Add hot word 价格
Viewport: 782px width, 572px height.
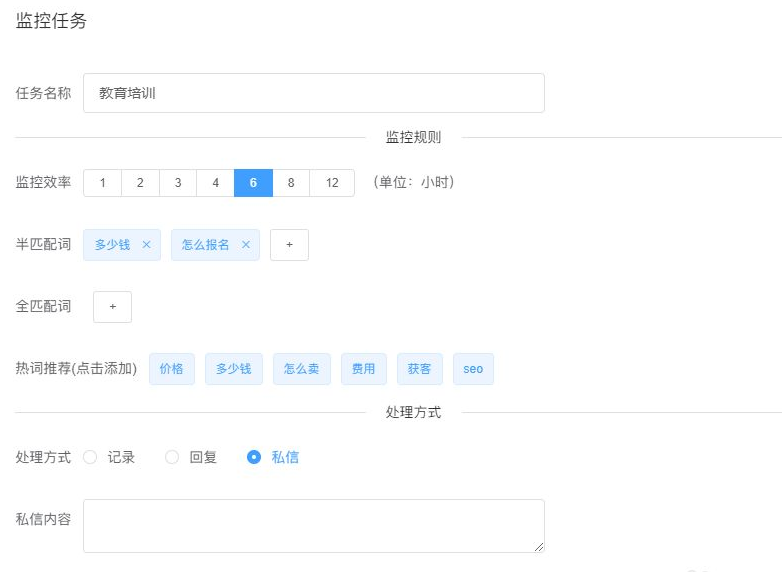[172, 369]
